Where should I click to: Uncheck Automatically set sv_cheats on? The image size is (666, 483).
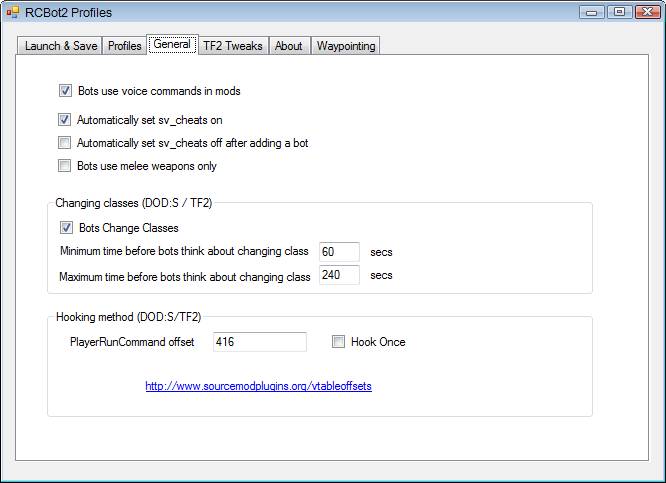(65, 120)
